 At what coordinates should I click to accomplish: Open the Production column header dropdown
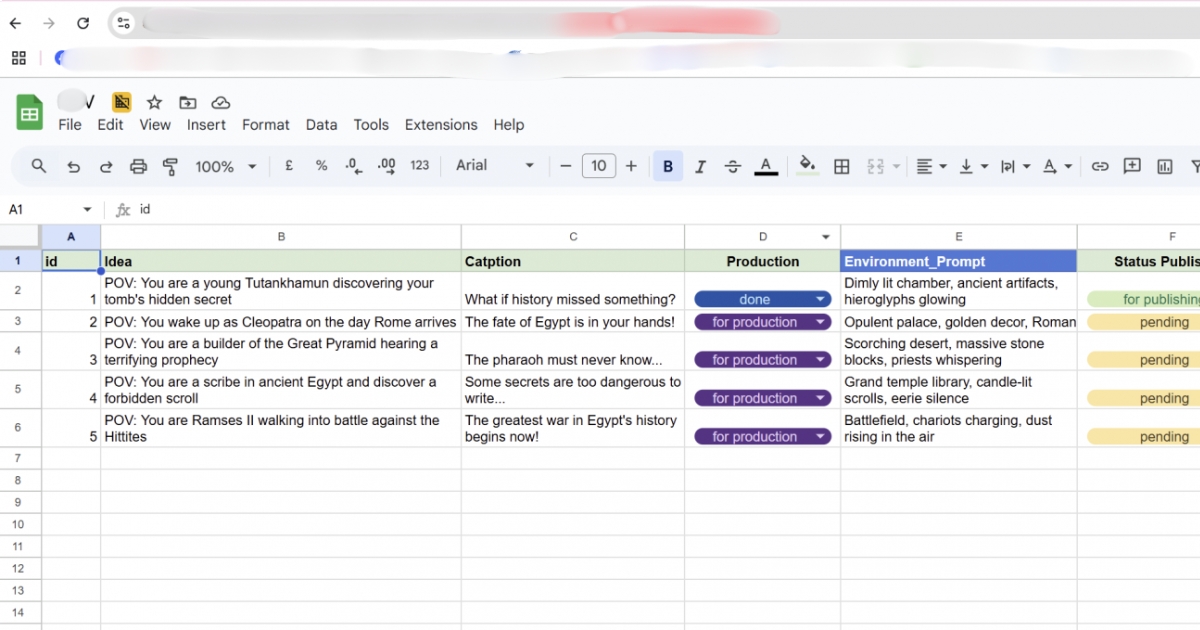coord(828,236)
